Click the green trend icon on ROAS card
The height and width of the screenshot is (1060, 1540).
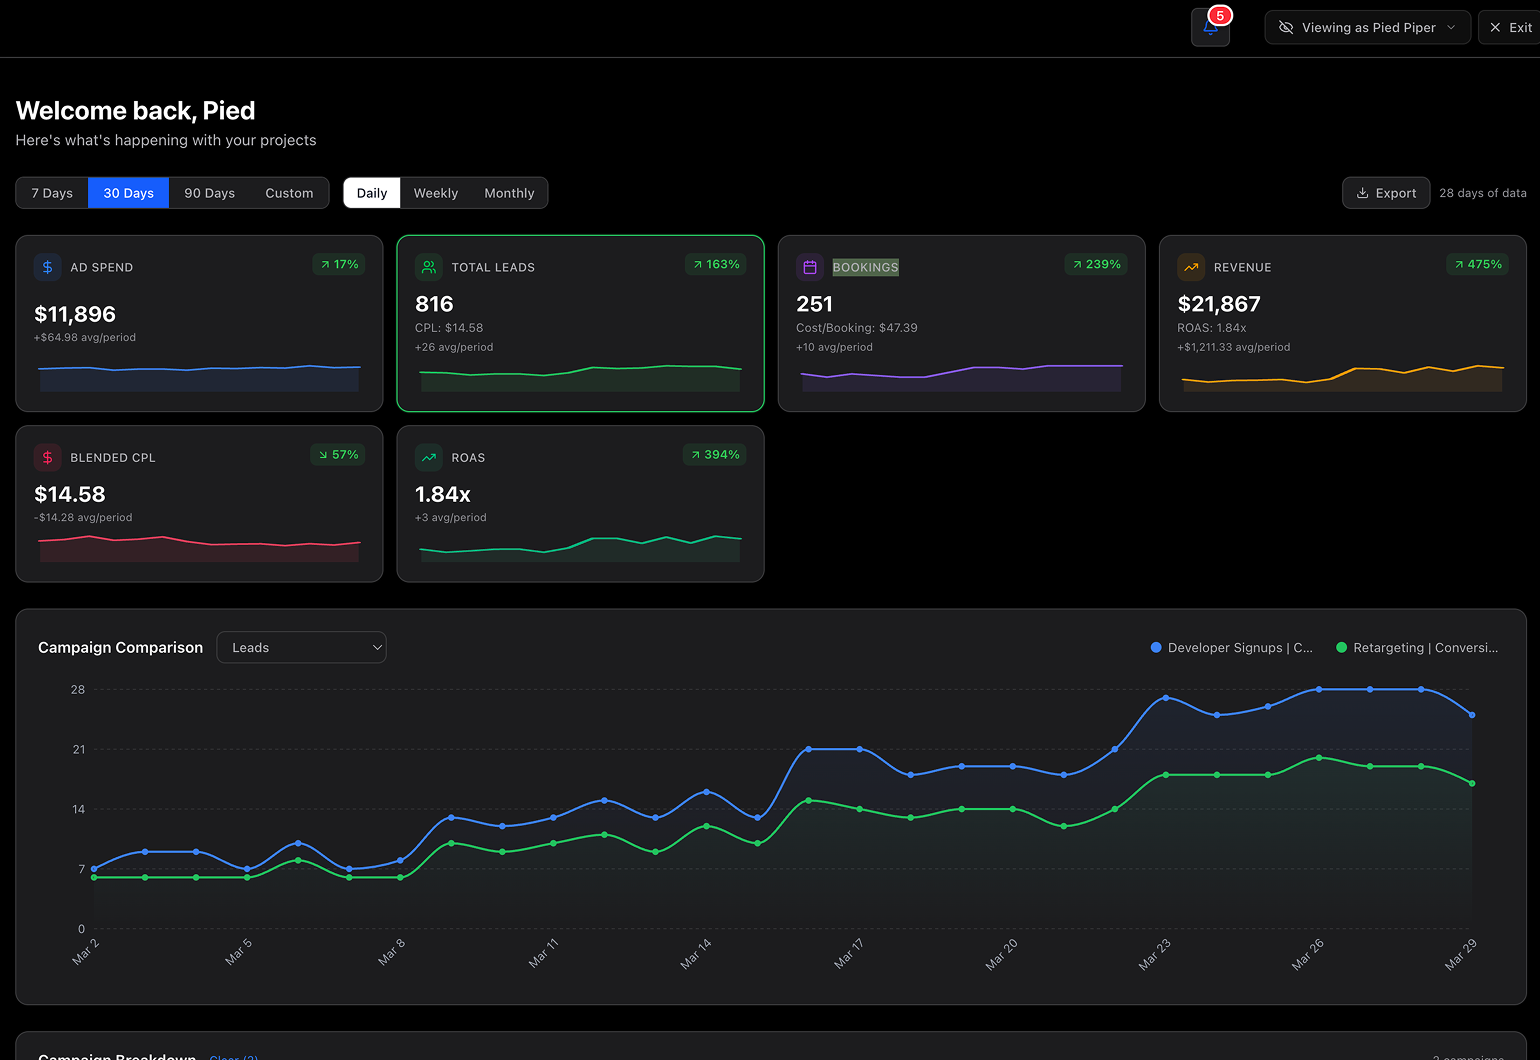pyautogui.click(x=428, y=457)
